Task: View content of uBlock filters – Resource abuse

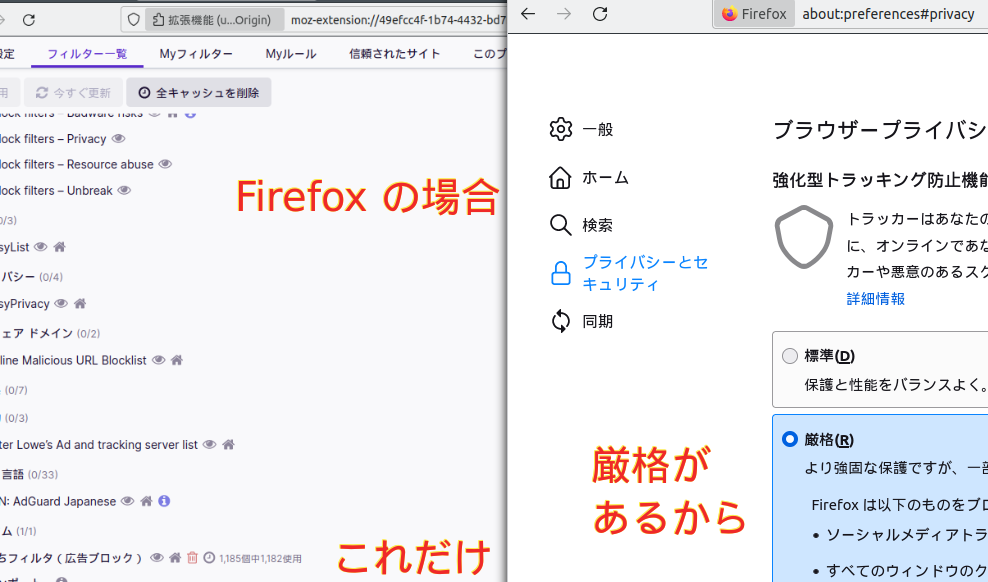Action: coord(165,164)
